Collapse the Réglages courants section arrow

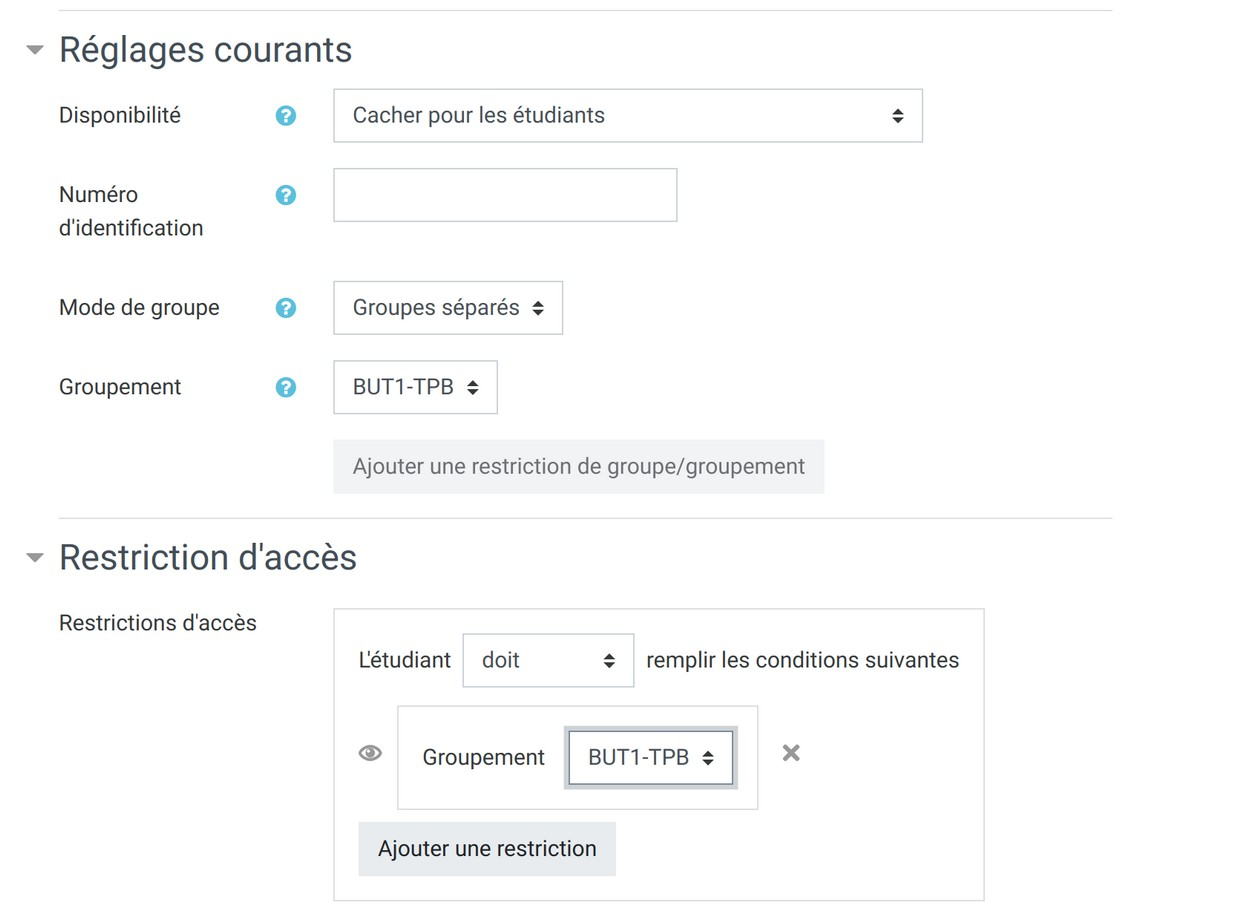click(35, 50)
